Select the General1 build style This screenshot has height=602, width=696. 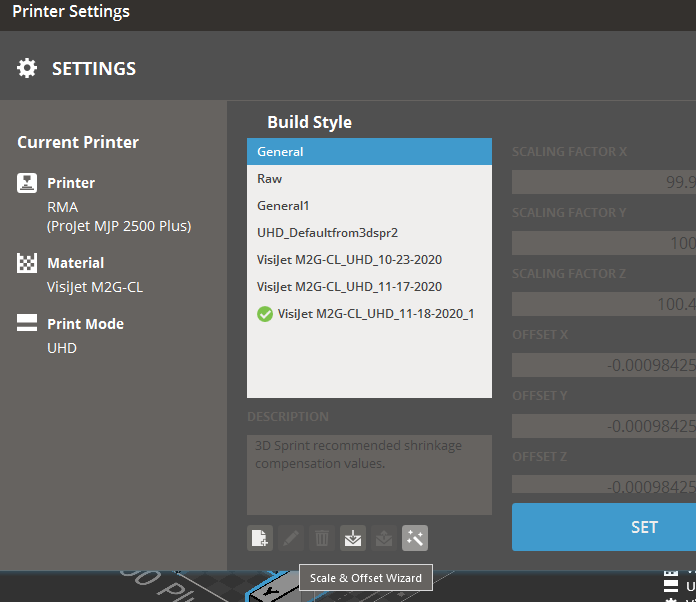pos(369,206)
